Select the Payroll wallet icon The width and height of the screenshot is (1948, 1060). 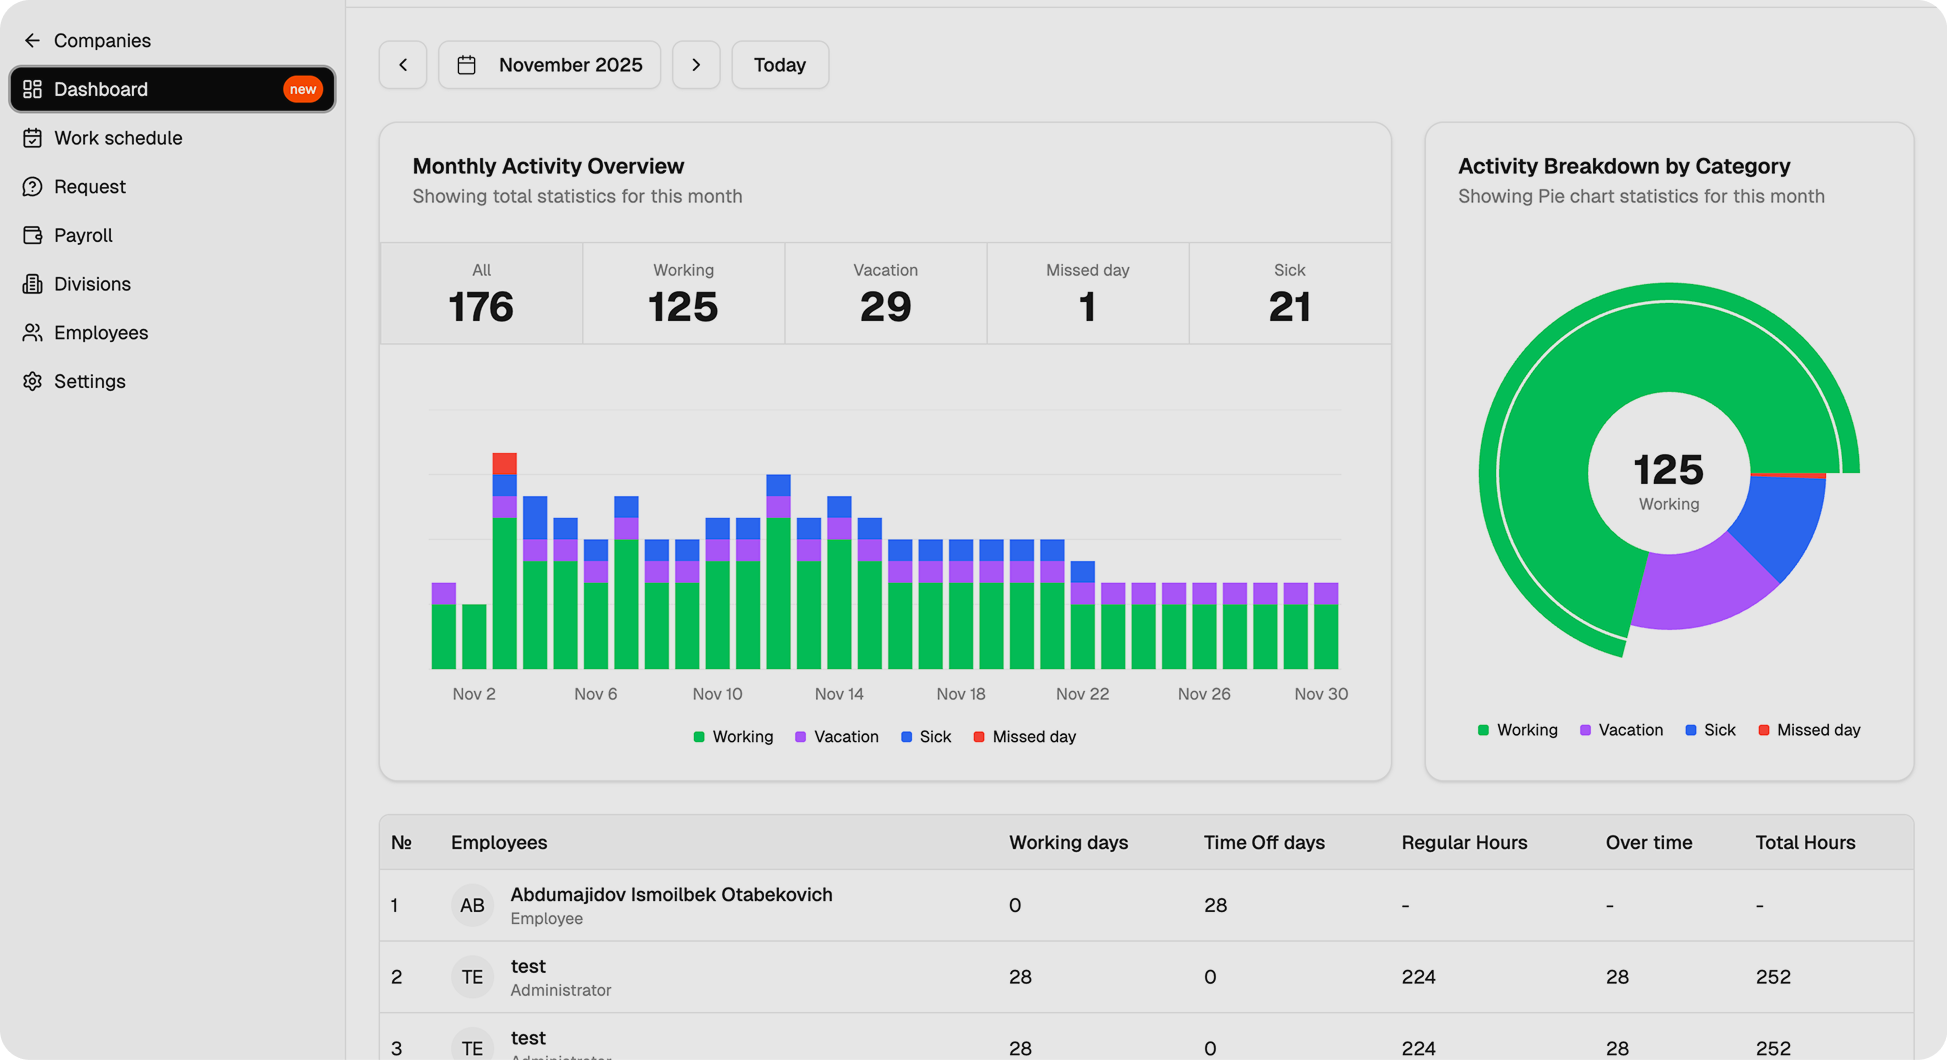(32, 236)
